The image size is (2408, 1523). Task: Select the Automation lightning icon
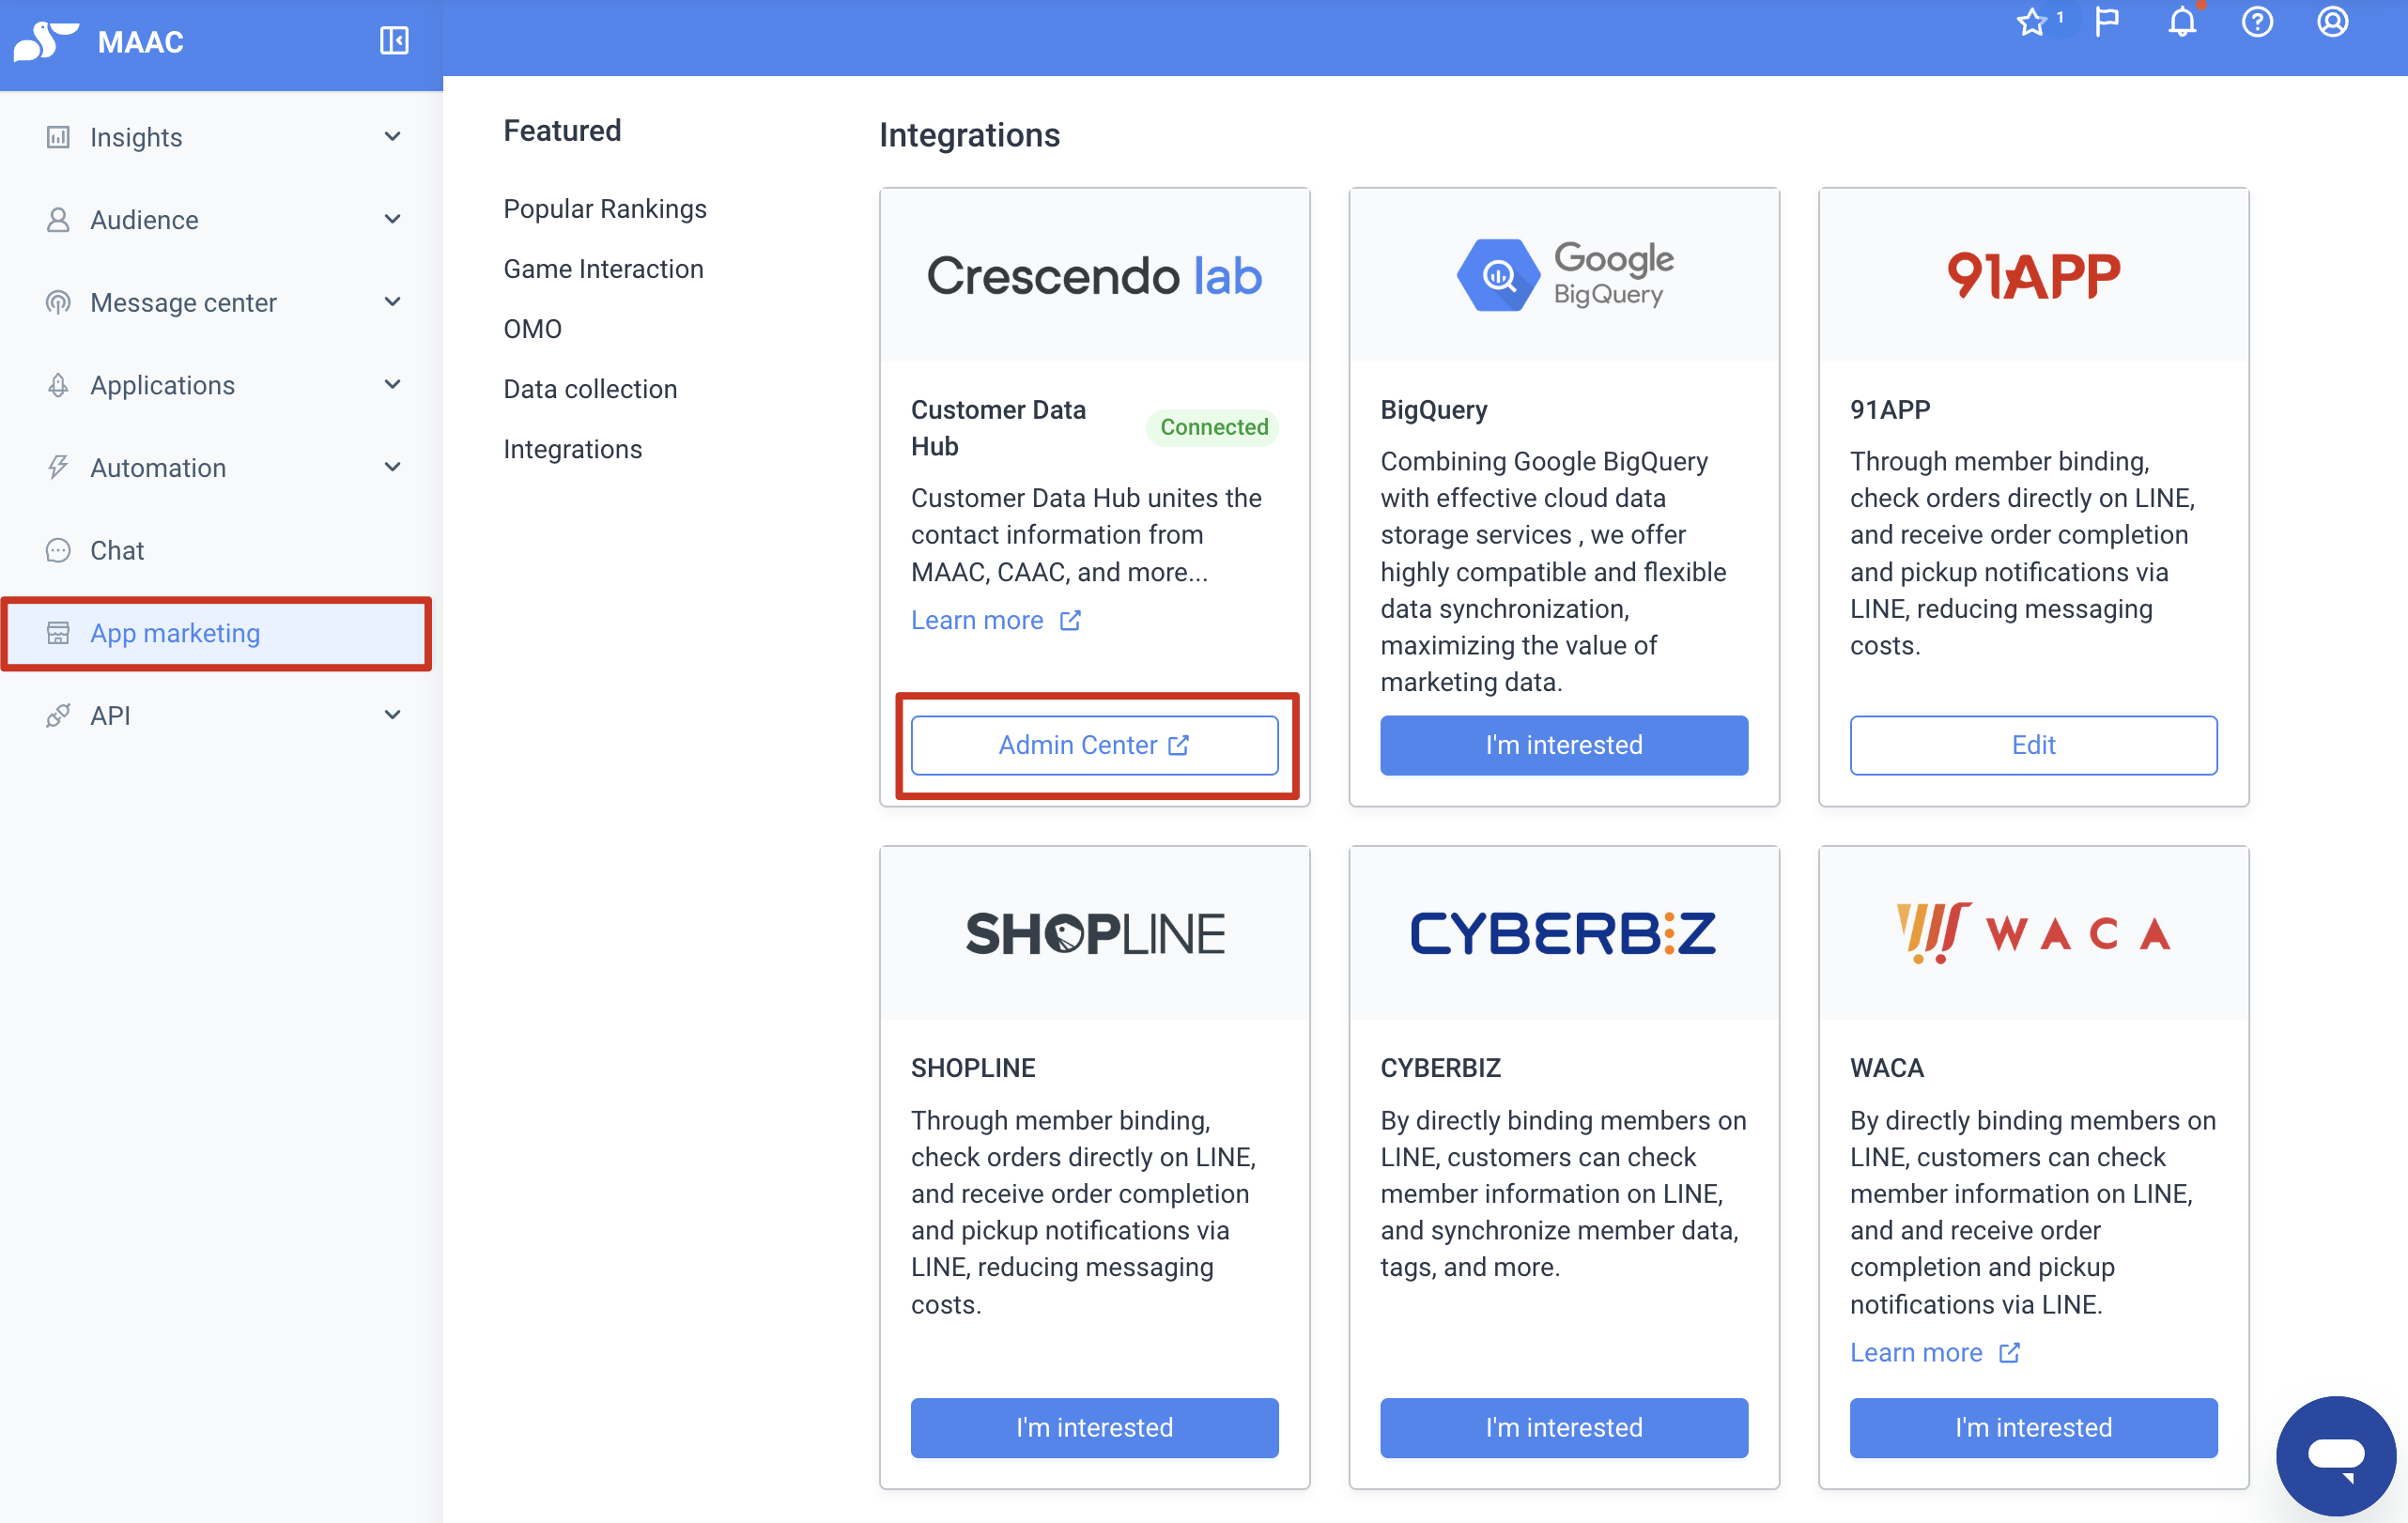click(x=58, y=467)
